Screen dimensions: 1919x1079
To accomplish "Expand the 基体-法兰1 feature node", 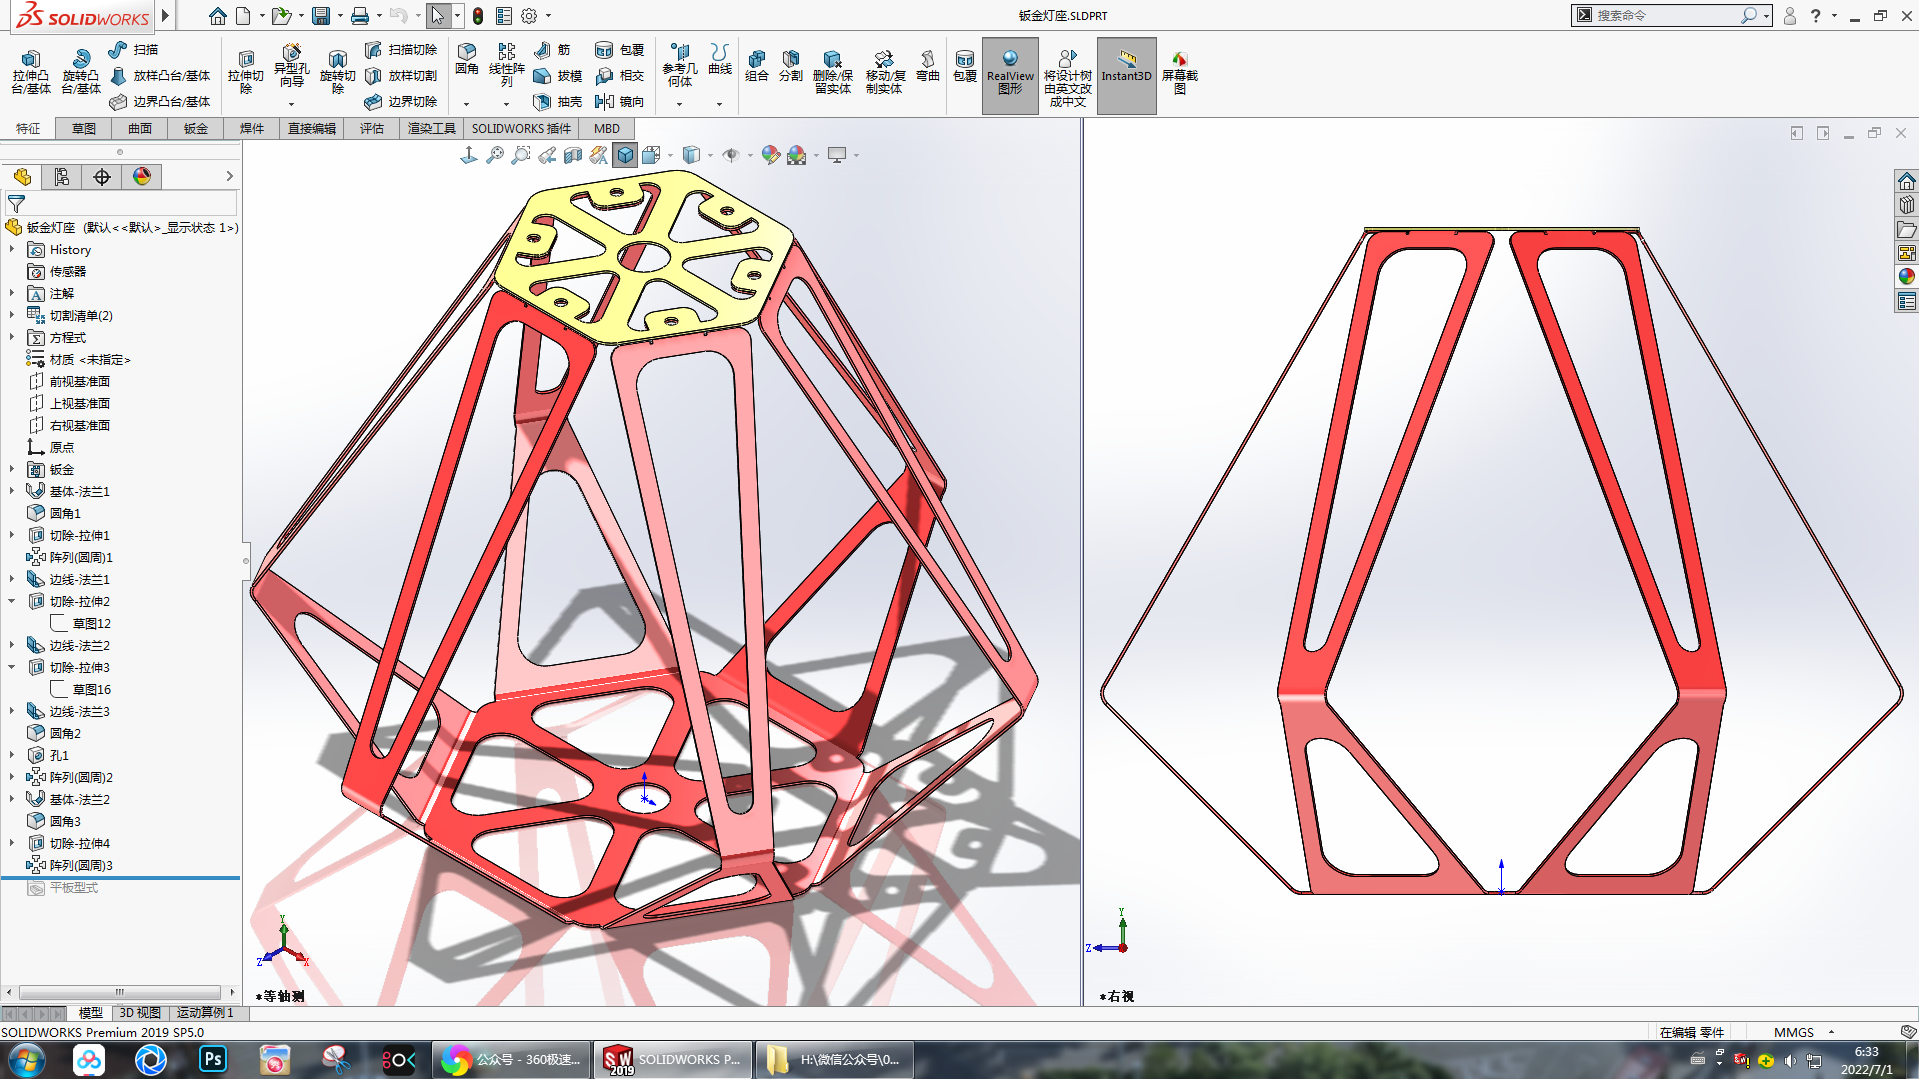I will coord(12,492).
